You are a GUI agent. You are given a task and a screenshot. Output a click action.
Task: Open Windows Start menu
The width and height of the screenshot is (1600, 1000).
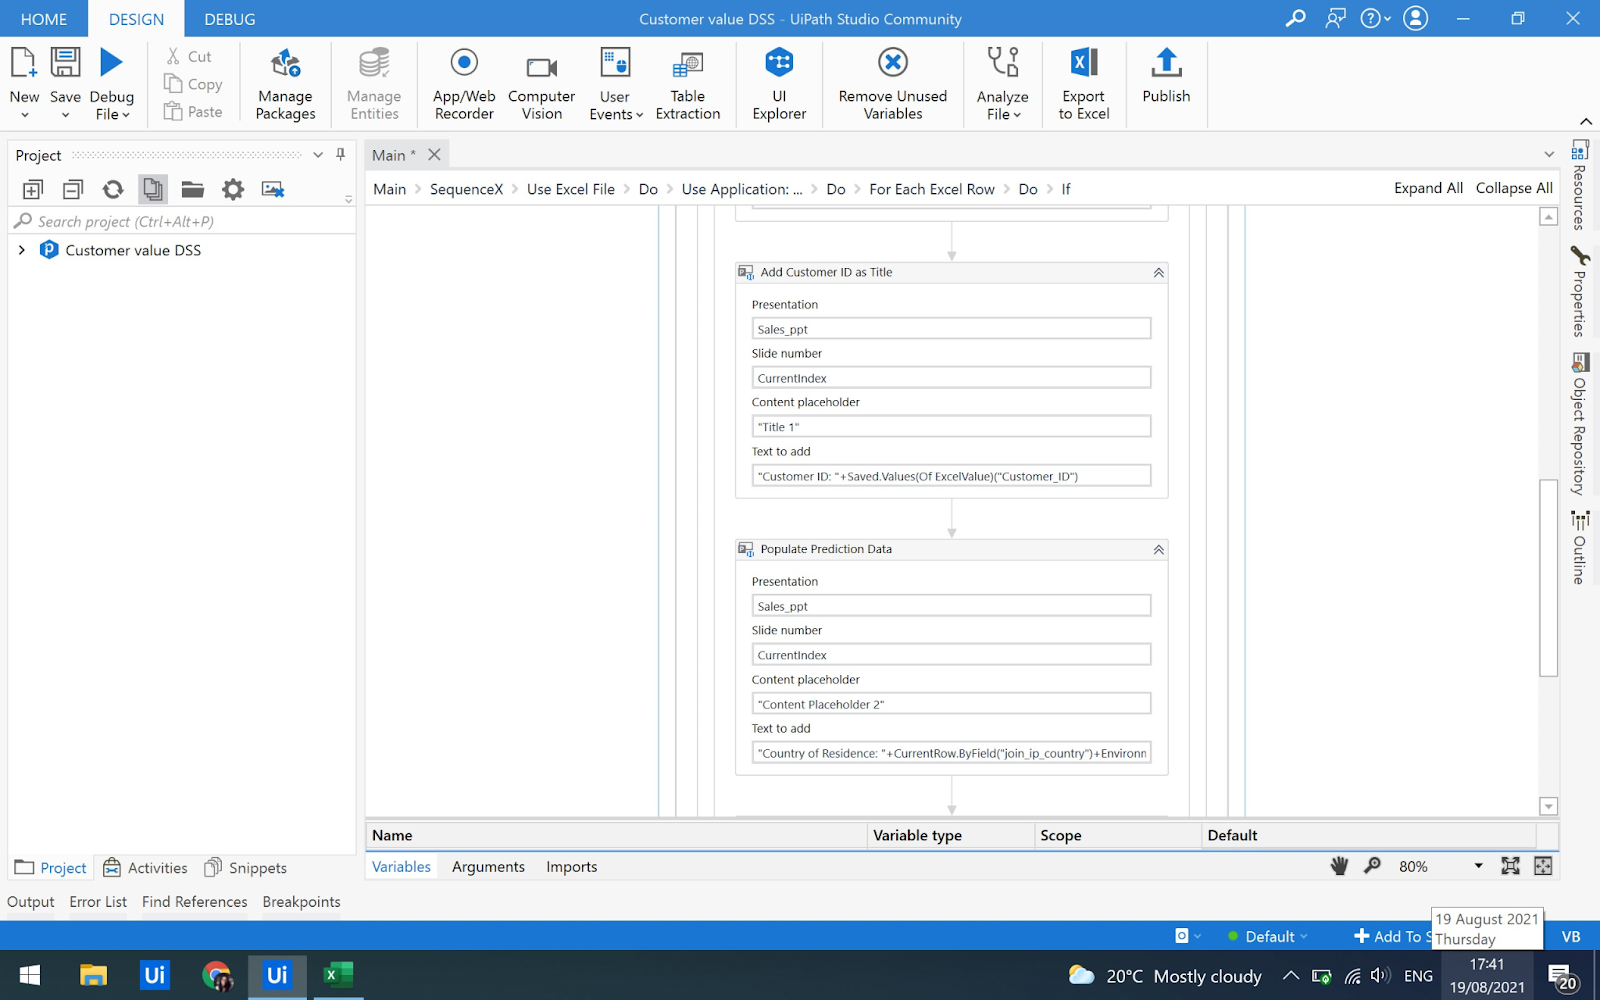coord(30,975)
